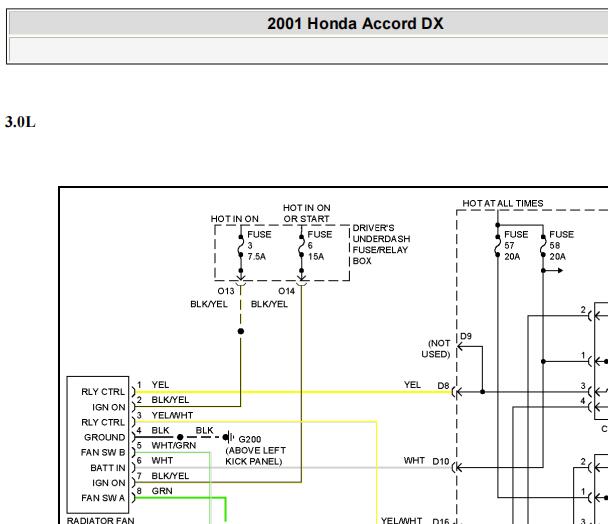The image size is (608, 524).
Task: Click '(ABOVE LEFT KICK PANEL)' location note
Action: (256, 456)
